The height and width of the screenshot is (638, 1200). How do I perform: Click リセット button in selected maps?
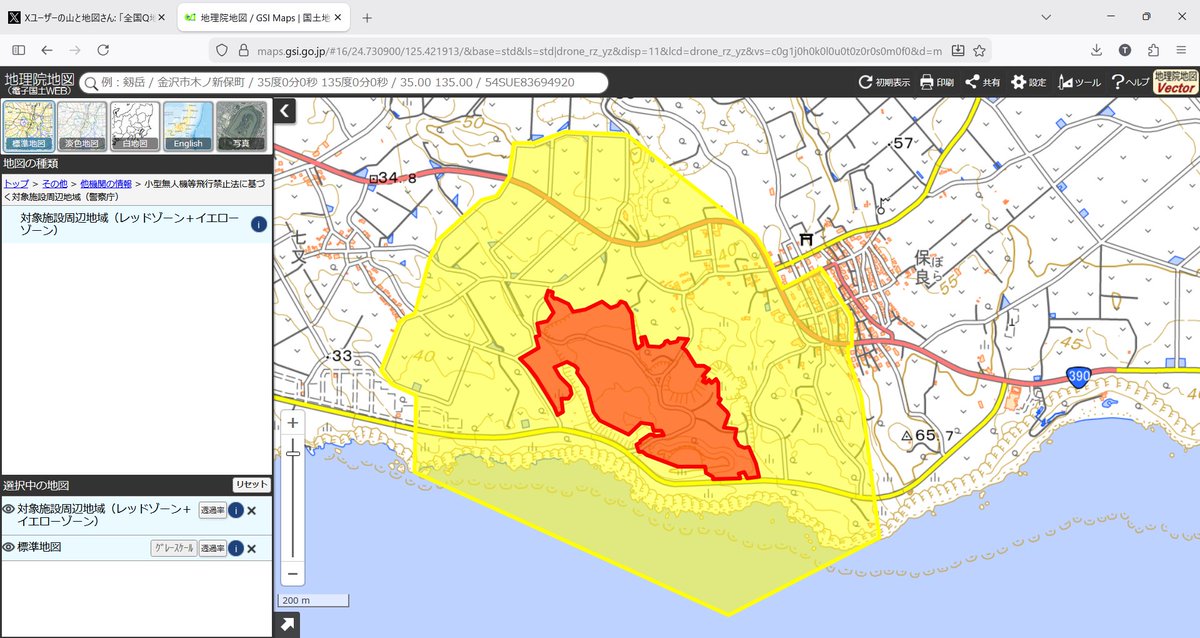tap(251, 484)
